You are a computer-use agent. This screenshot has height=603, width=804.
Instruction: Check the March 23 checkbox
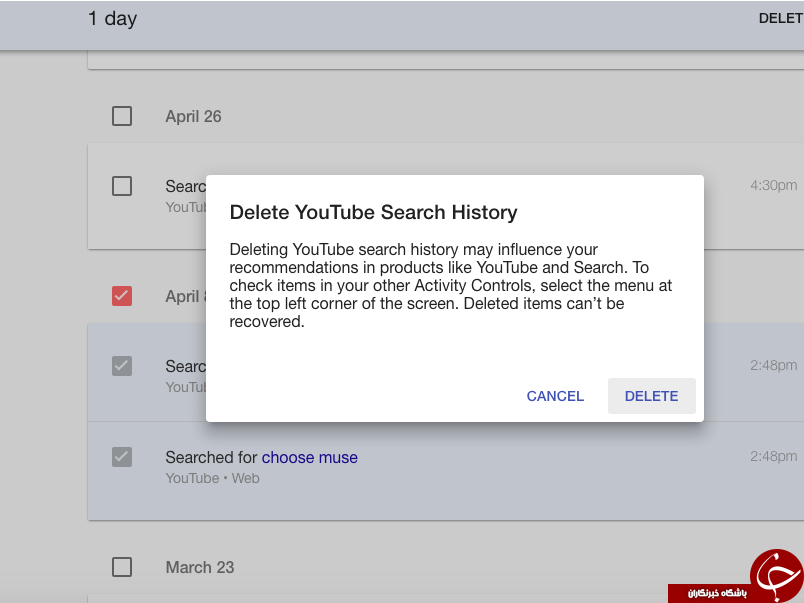[122, 567]
